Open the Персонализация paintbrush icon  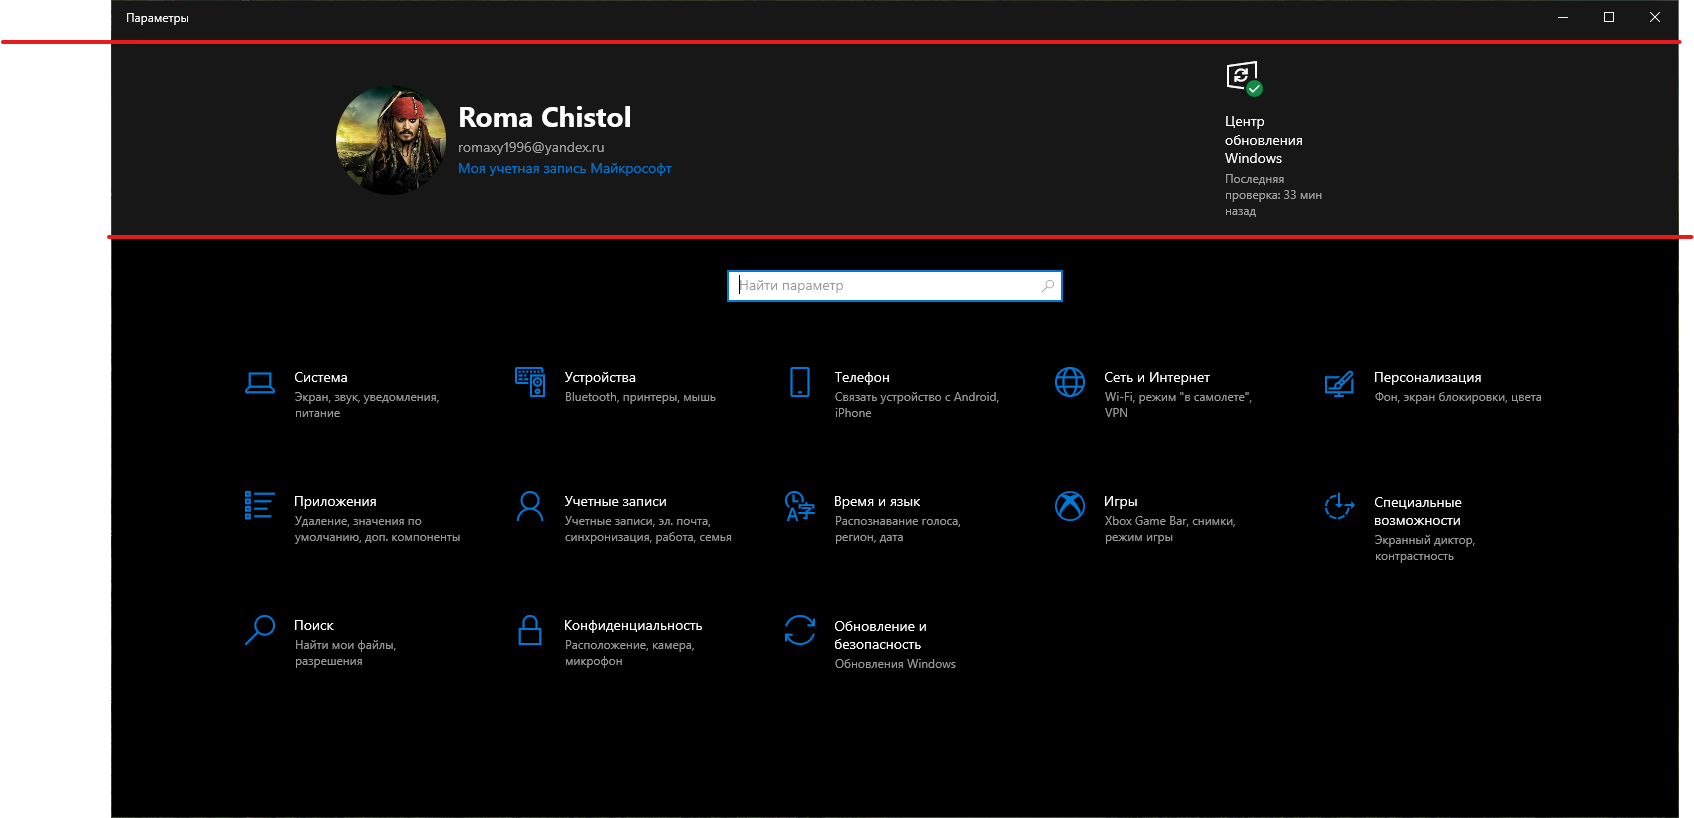1339,383
